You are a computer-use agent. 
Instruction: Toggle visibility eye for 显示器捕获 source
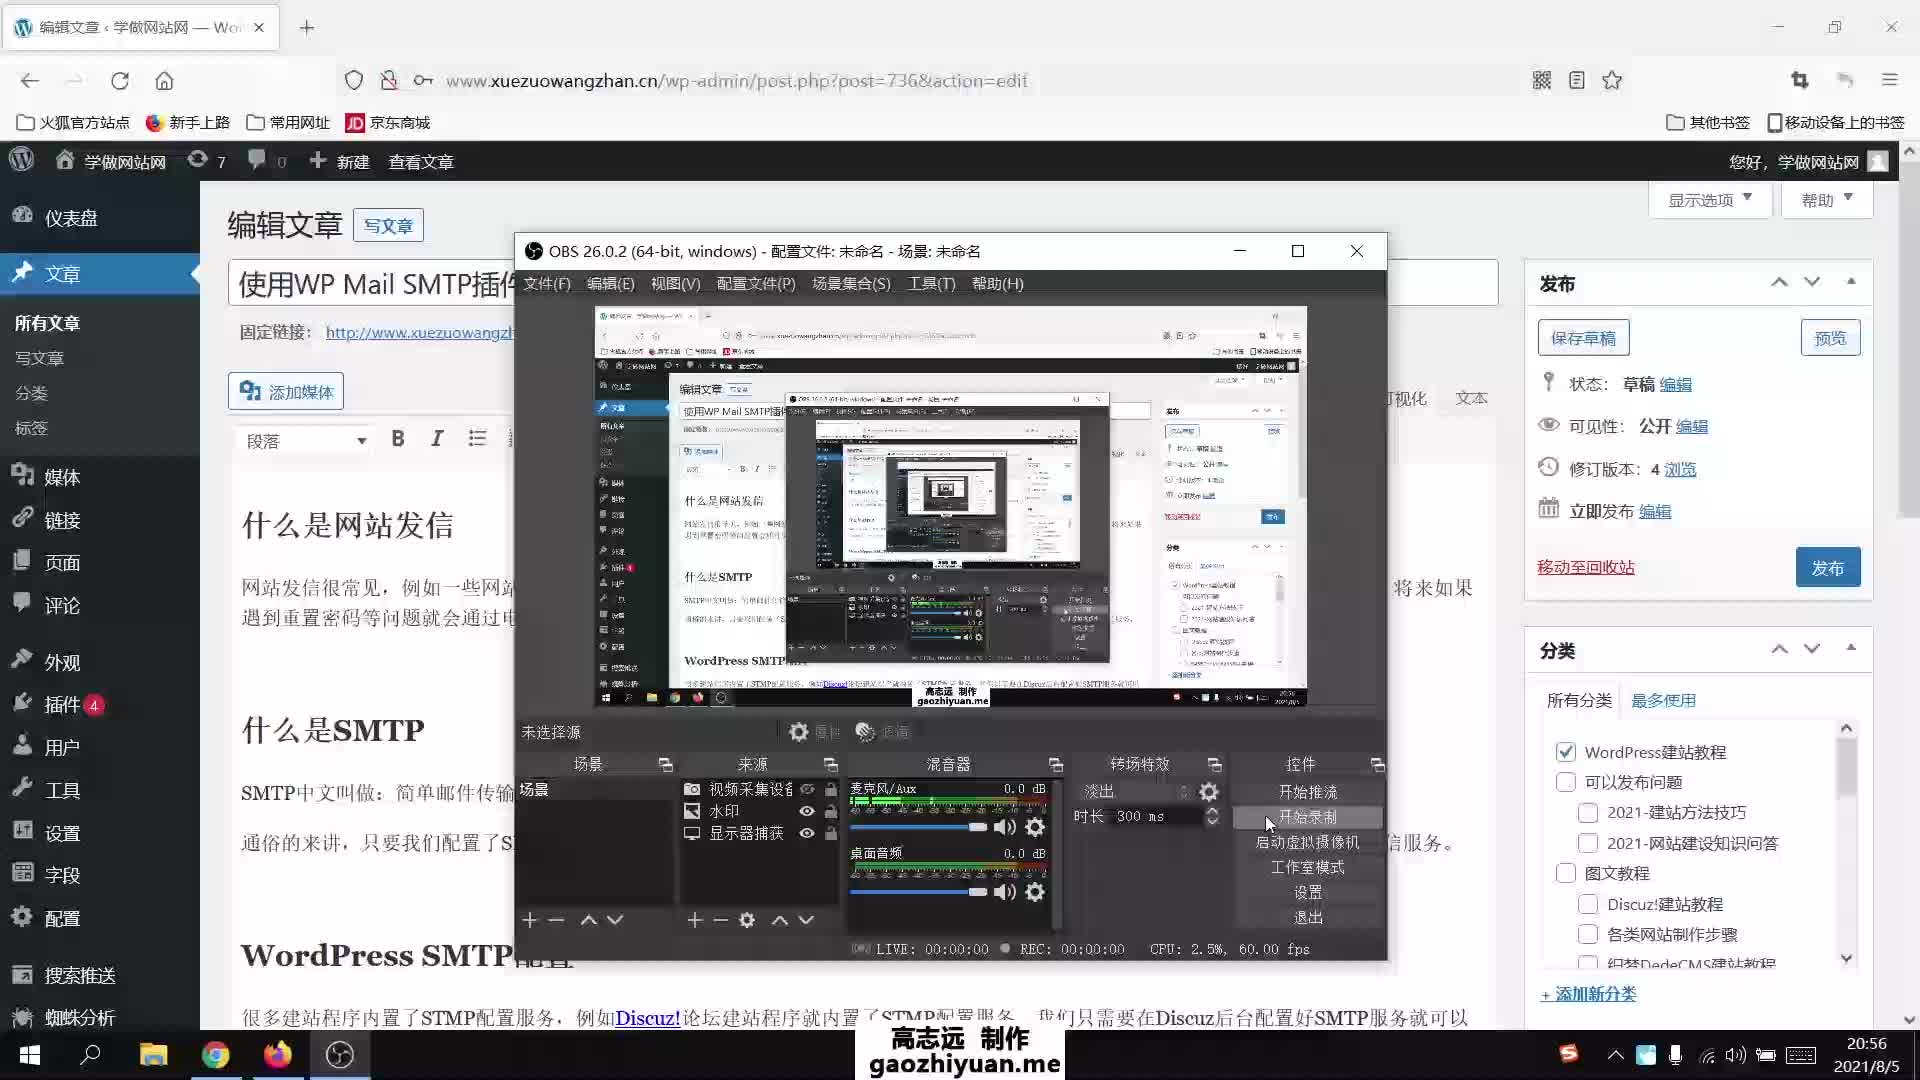tap(806, 834)
